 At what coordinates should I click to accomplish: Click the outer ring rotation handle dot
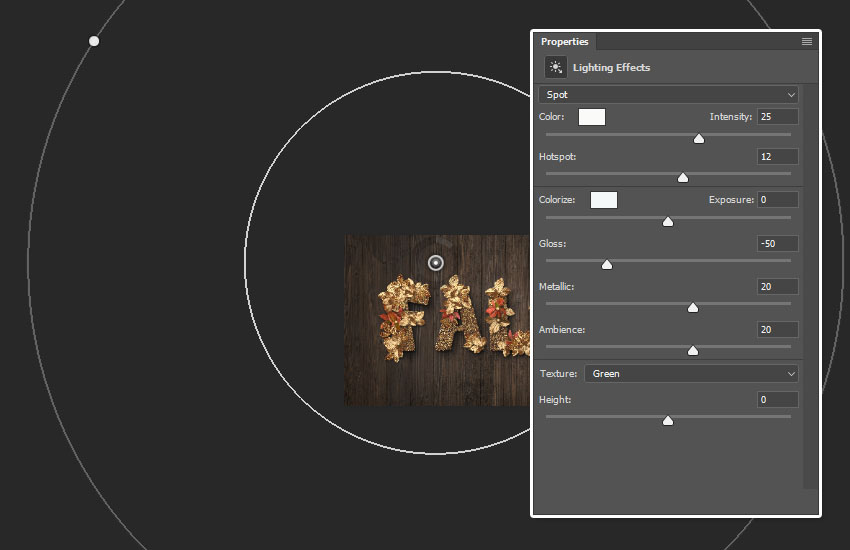(x=94, y=41)
